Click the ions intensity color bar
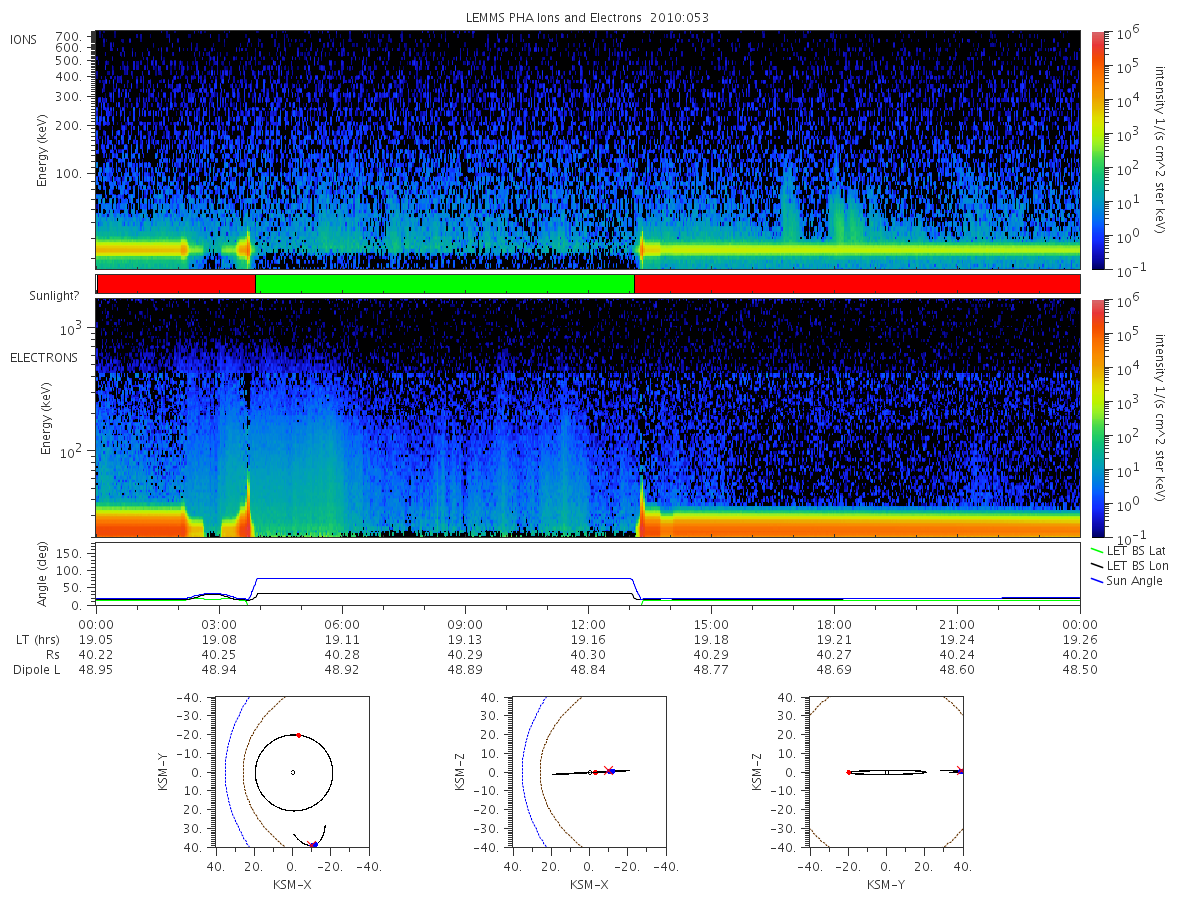 click(1097, 150)
